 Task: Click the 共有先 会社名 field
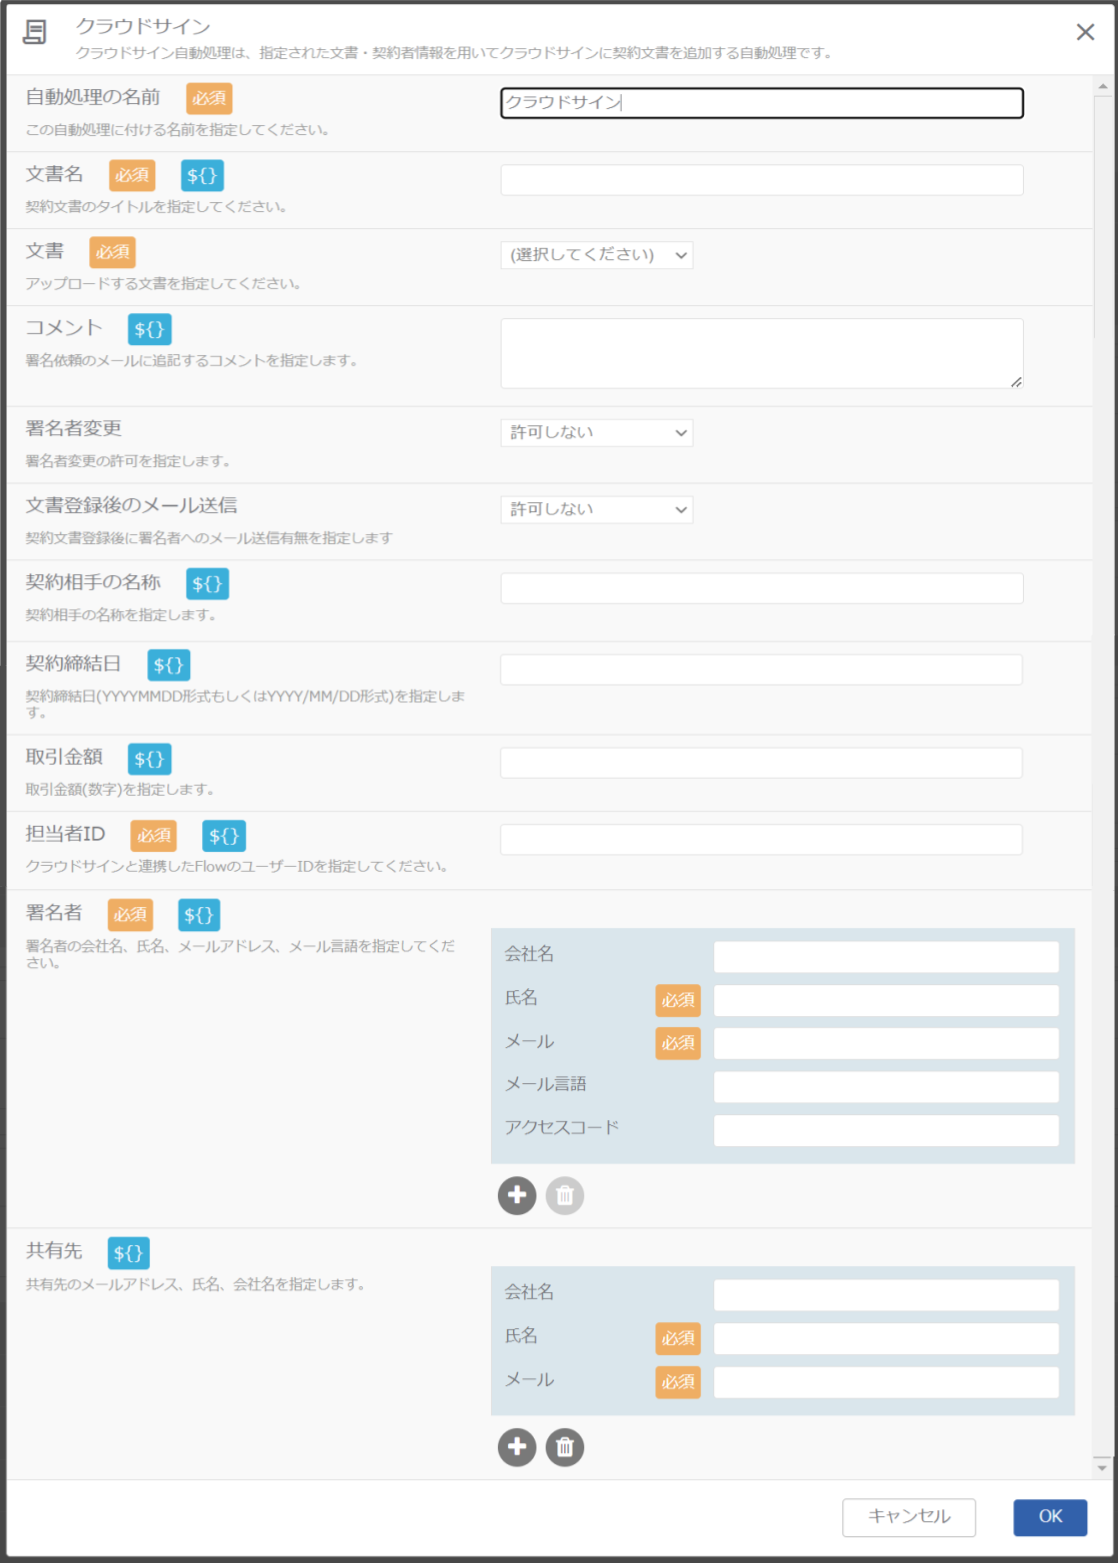[886, 1295]
